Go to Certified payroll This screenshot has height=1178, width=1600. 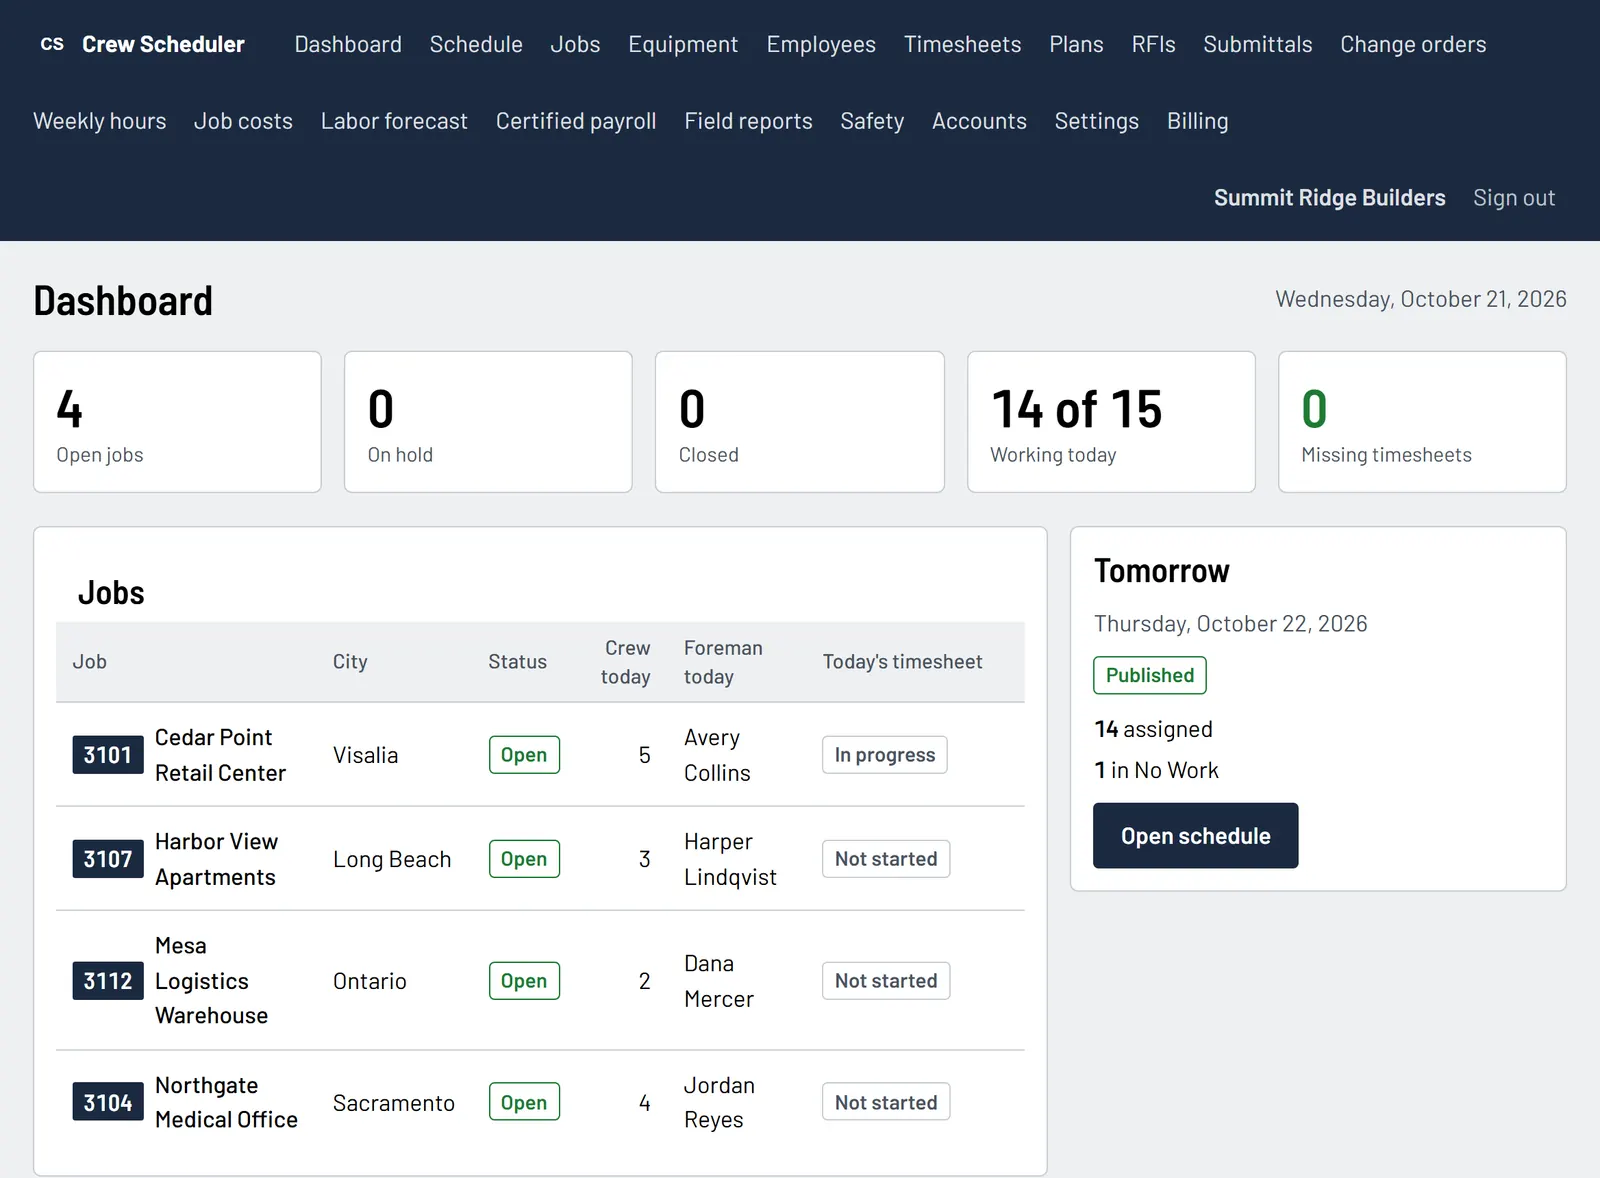point(576,121)
